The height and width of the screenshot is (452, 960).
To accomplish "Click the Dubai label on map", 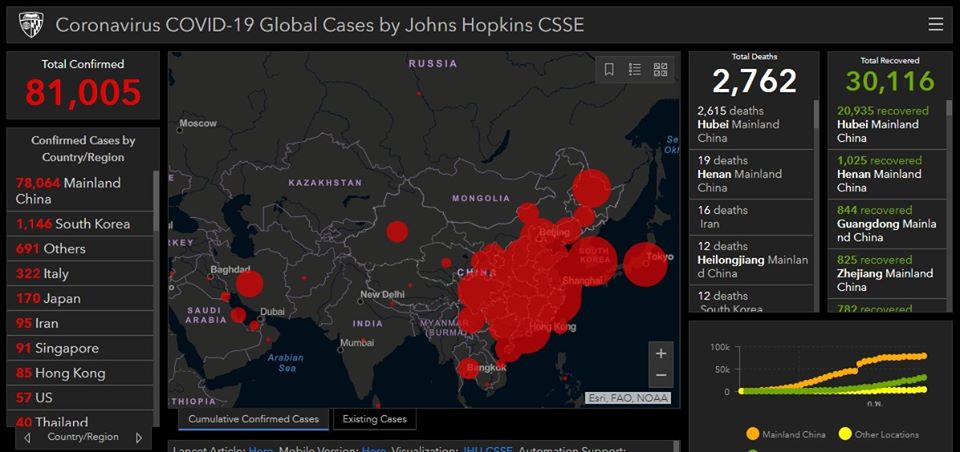I will (272, 312).
